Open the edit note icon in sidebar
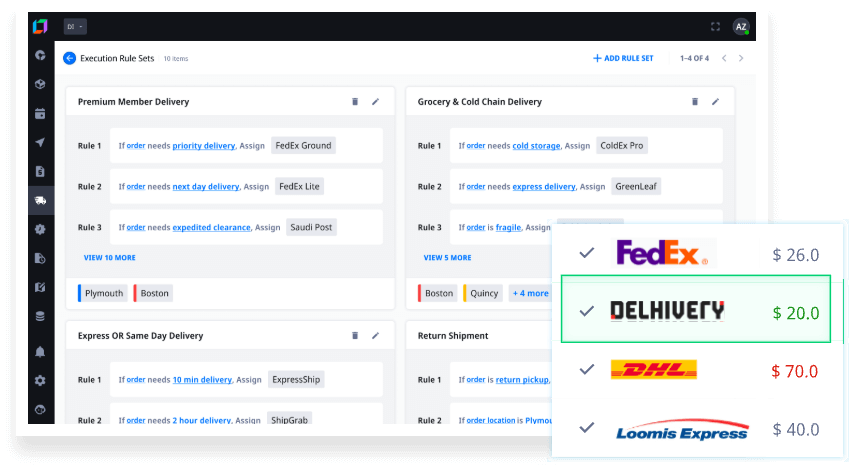This screenshot has height=468, width=852. click(40, 287)
